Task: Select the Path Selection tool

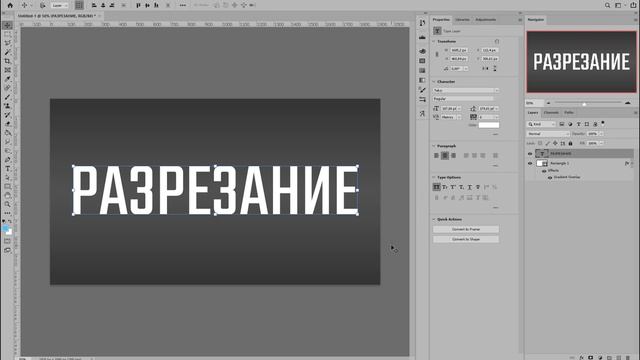Action: (x=7, y=178)
